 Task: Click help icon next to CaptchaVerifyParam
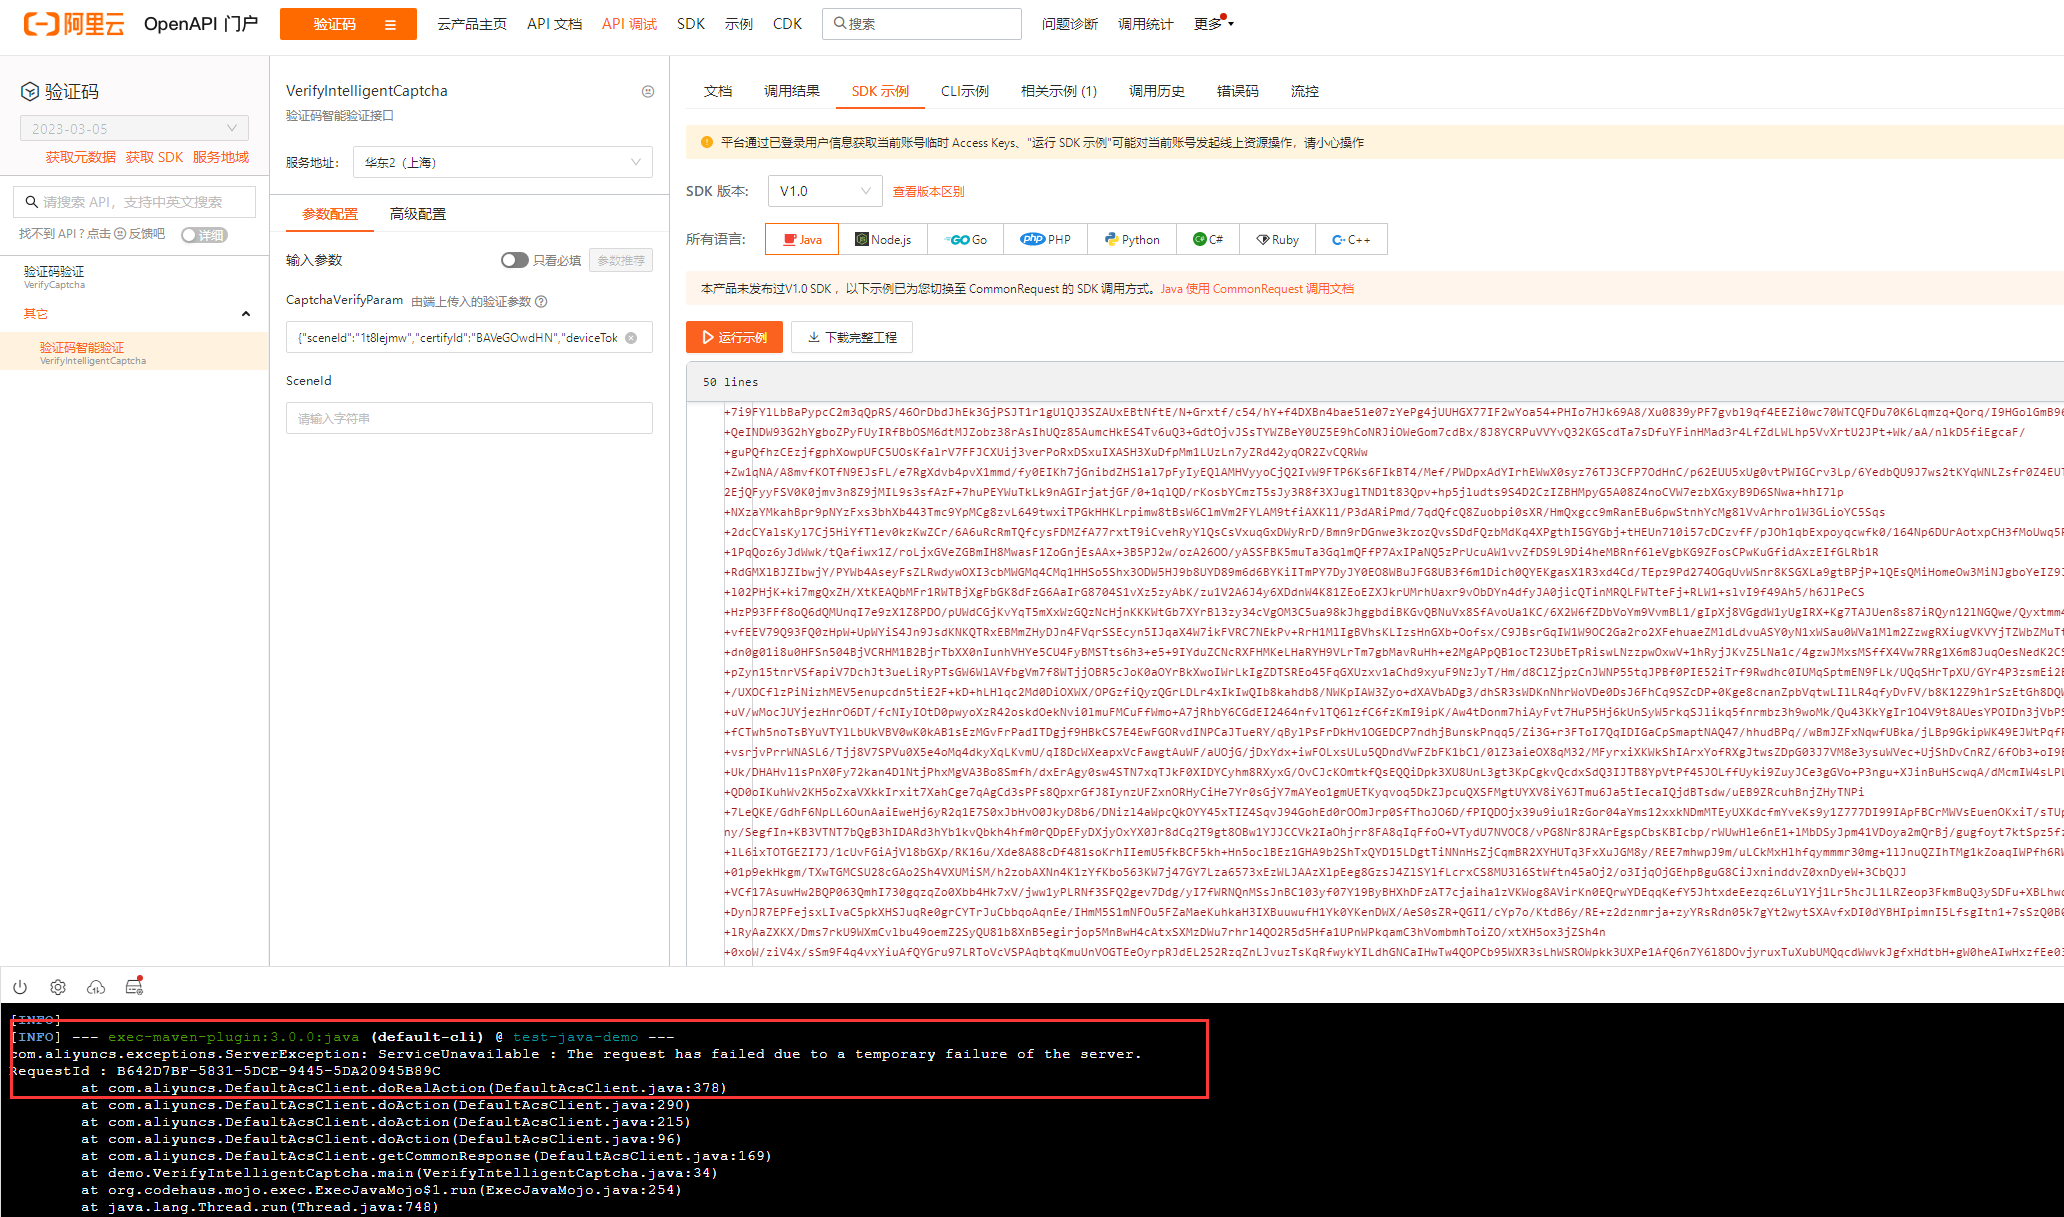[541, 301]
